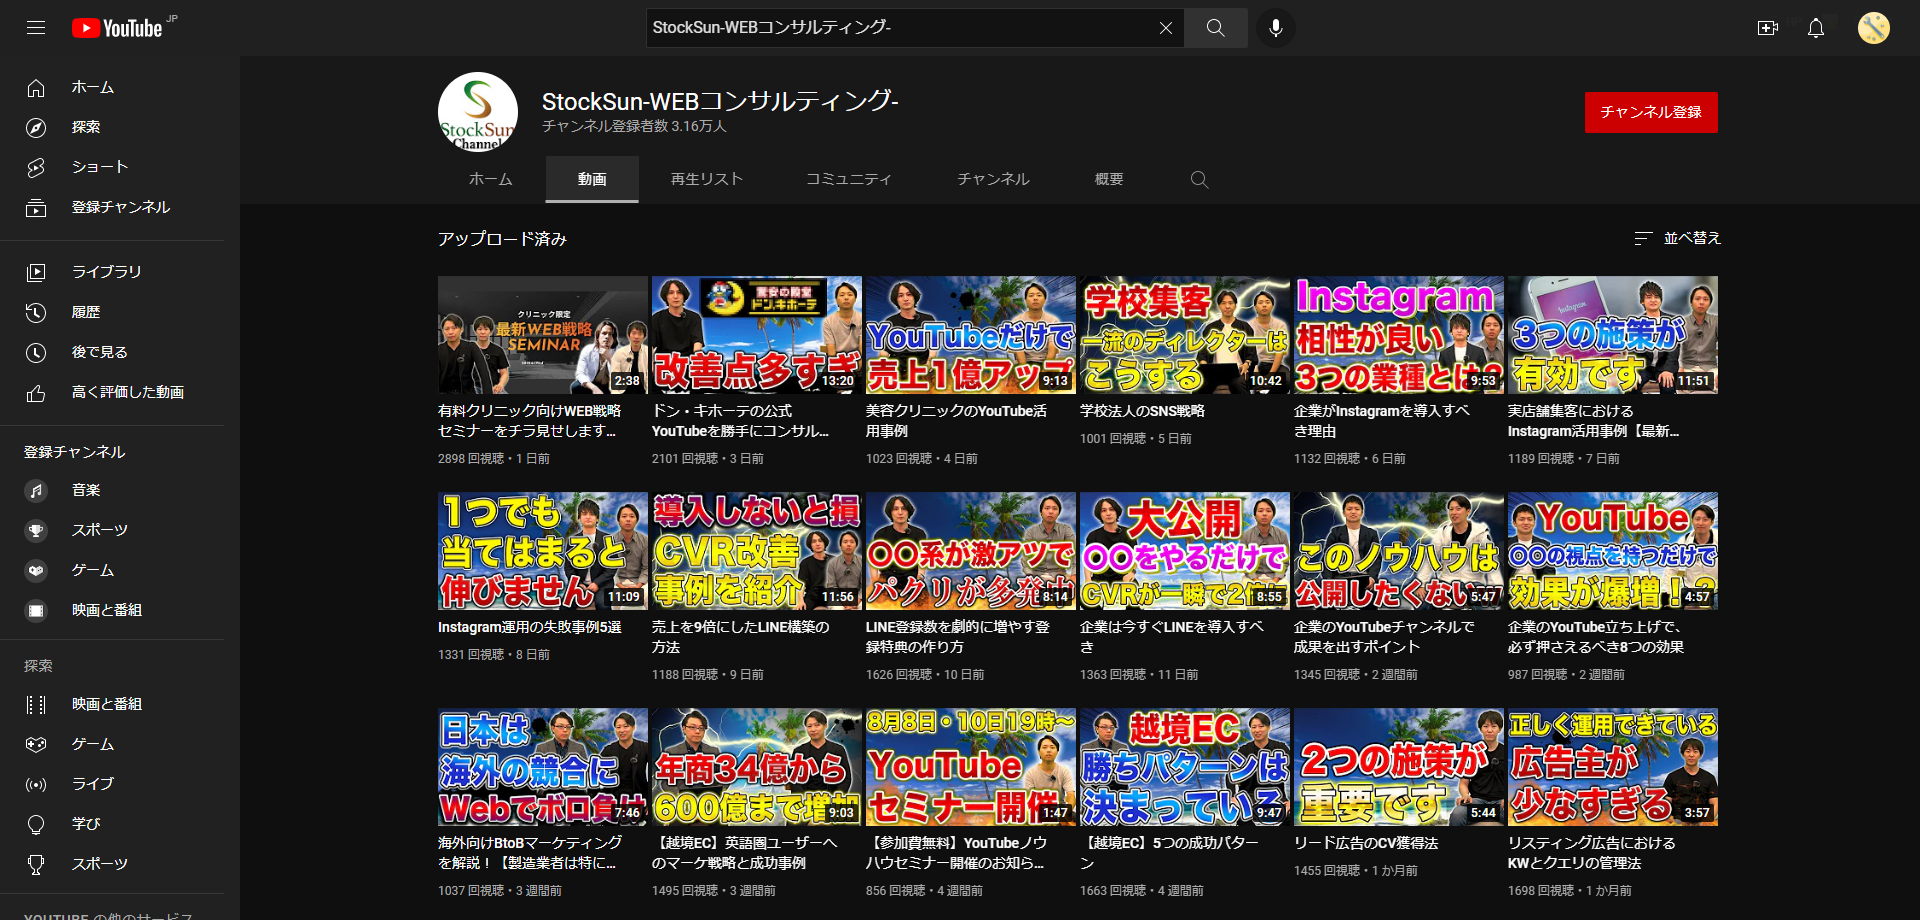The image size is (1920, 920).
Task: Open notifications with the bell icon
Action: (1814, 28)
